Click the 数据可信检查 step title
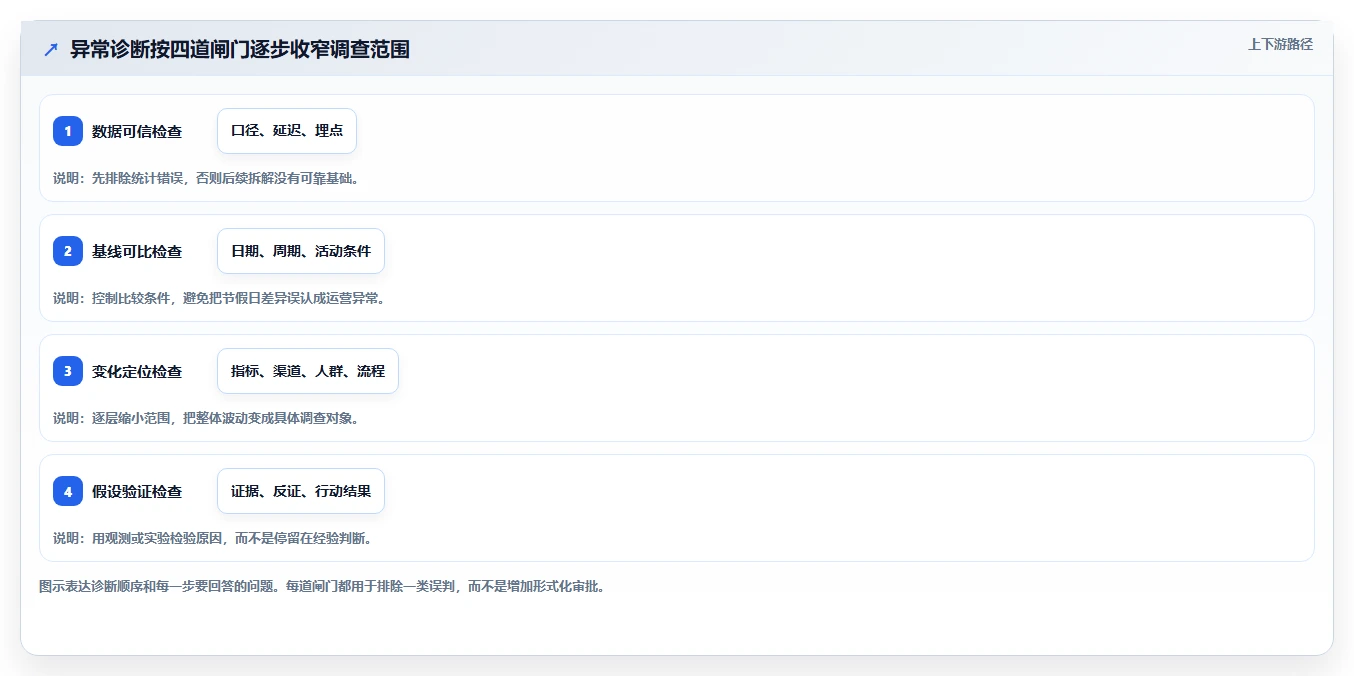 [137, 131]
